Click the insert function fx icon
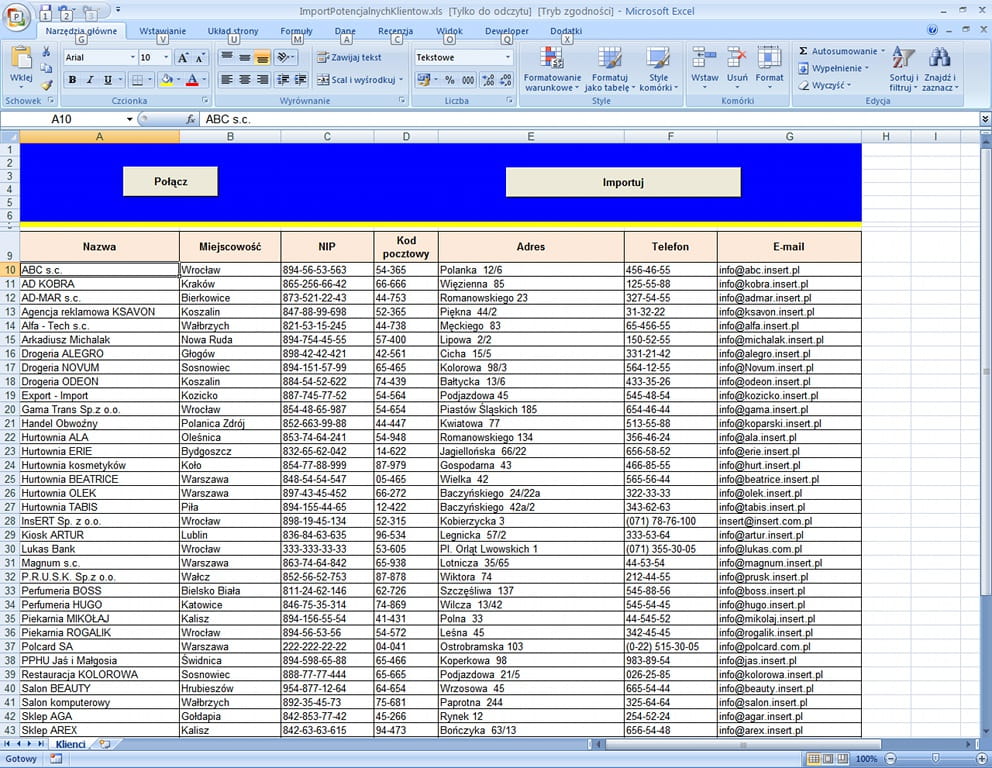 point(190,119)
